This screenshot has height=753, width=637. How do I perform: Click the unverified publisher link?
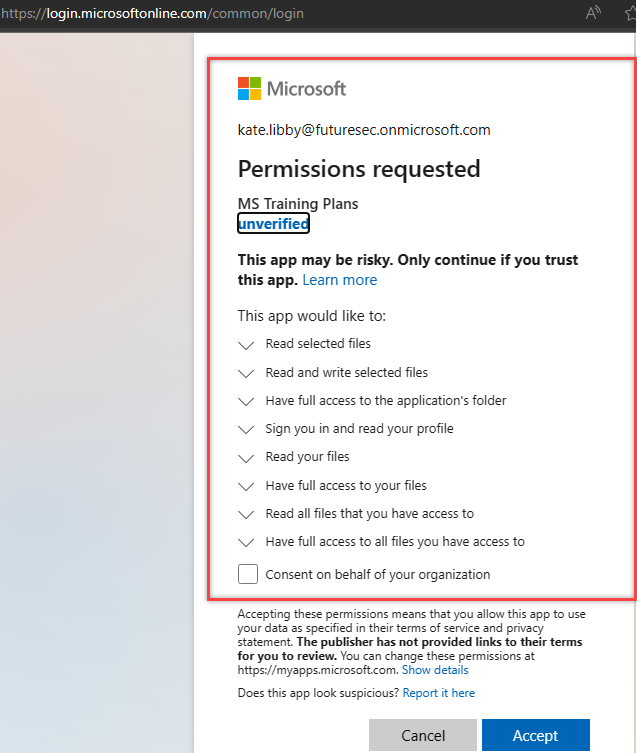pos(273,224)
